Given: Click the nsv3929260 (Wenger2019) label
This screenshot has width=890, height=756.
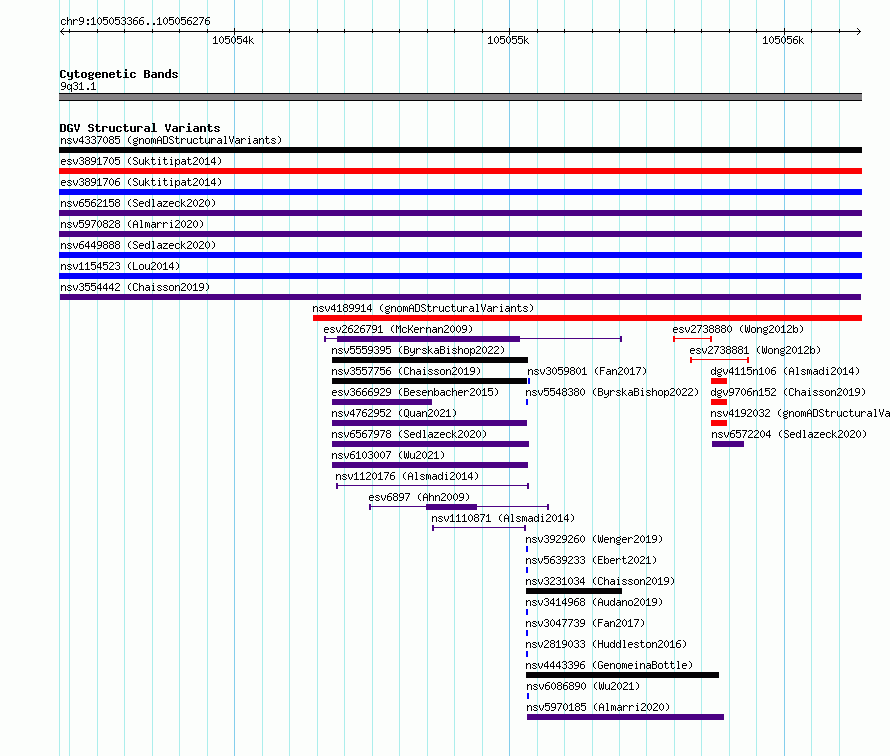Looking at the screenshot, I should pyautogui.click(x=594, y=539).
